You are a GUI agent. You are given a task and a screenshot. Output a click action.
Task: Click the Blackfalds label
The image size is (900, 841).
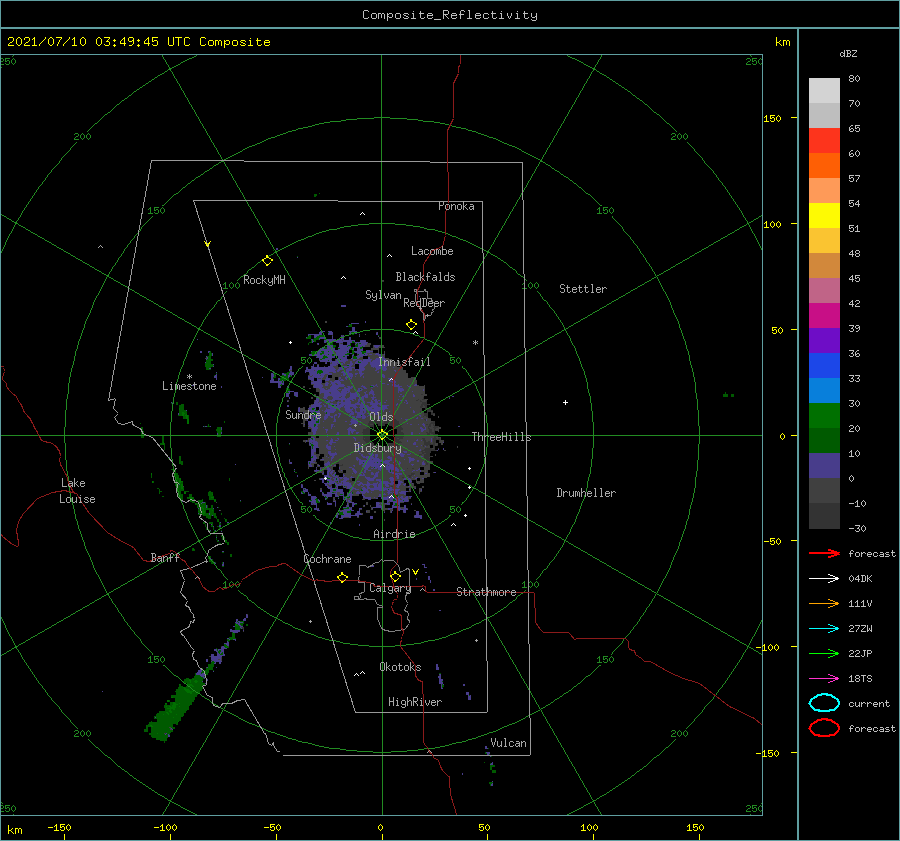click(x=425, y=277)
